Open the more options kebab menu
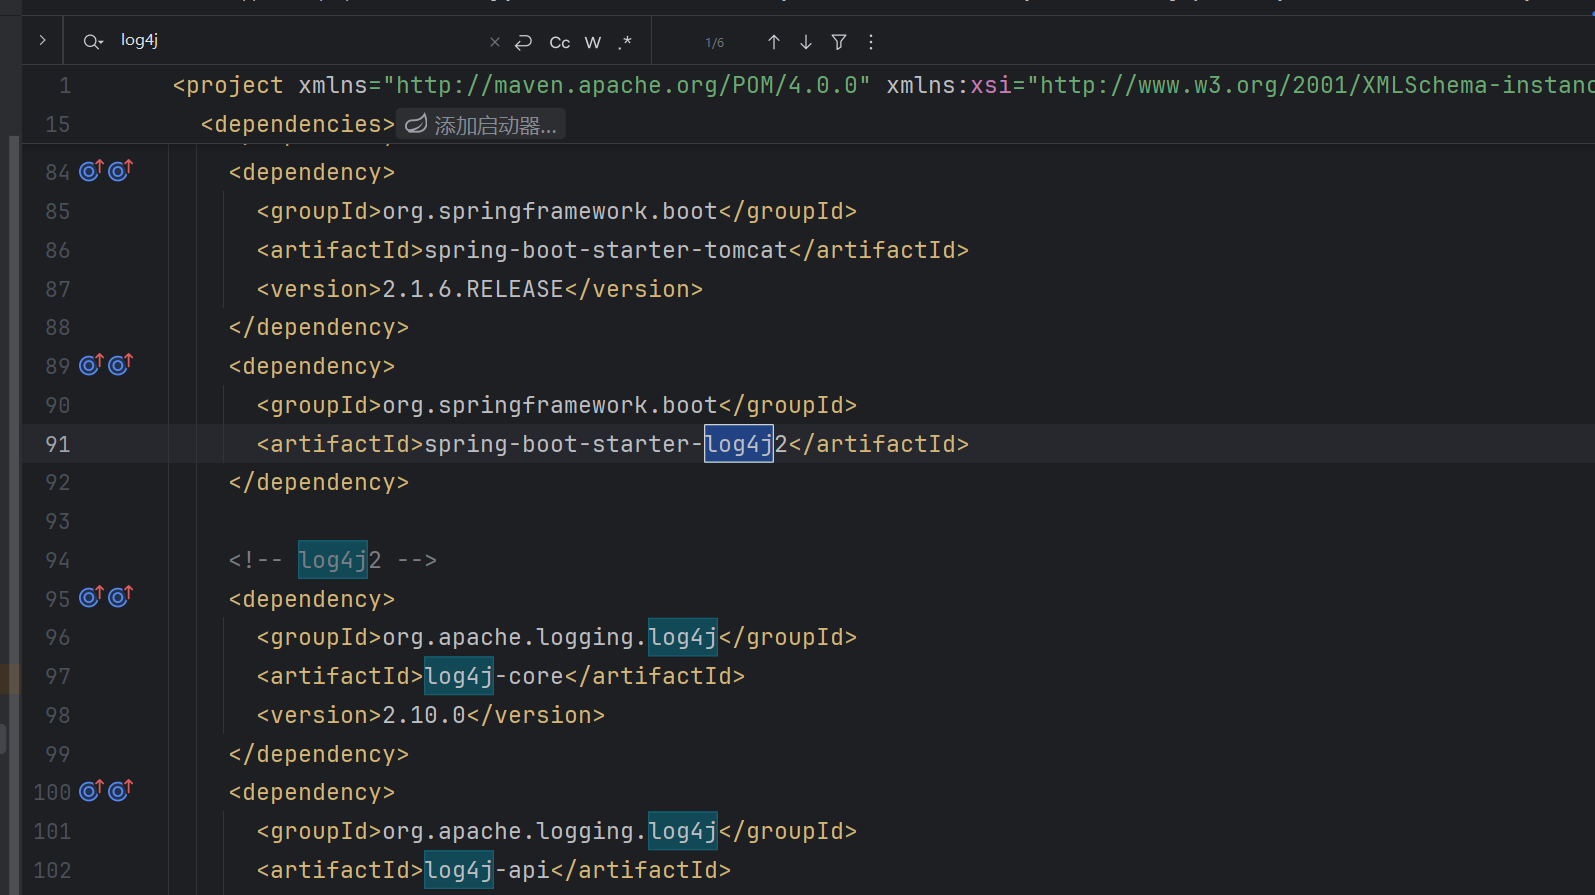1595x895 pixels. (x=871, y=42)
